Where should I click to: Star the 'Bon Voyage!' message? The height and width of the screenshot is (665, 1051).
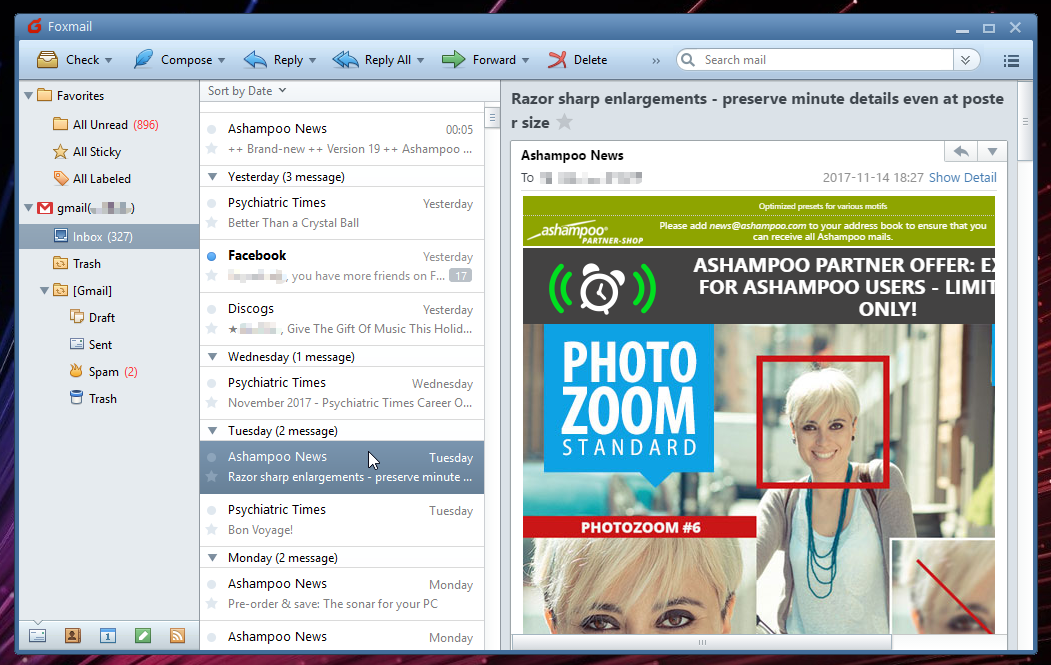[x=212, y=530]
